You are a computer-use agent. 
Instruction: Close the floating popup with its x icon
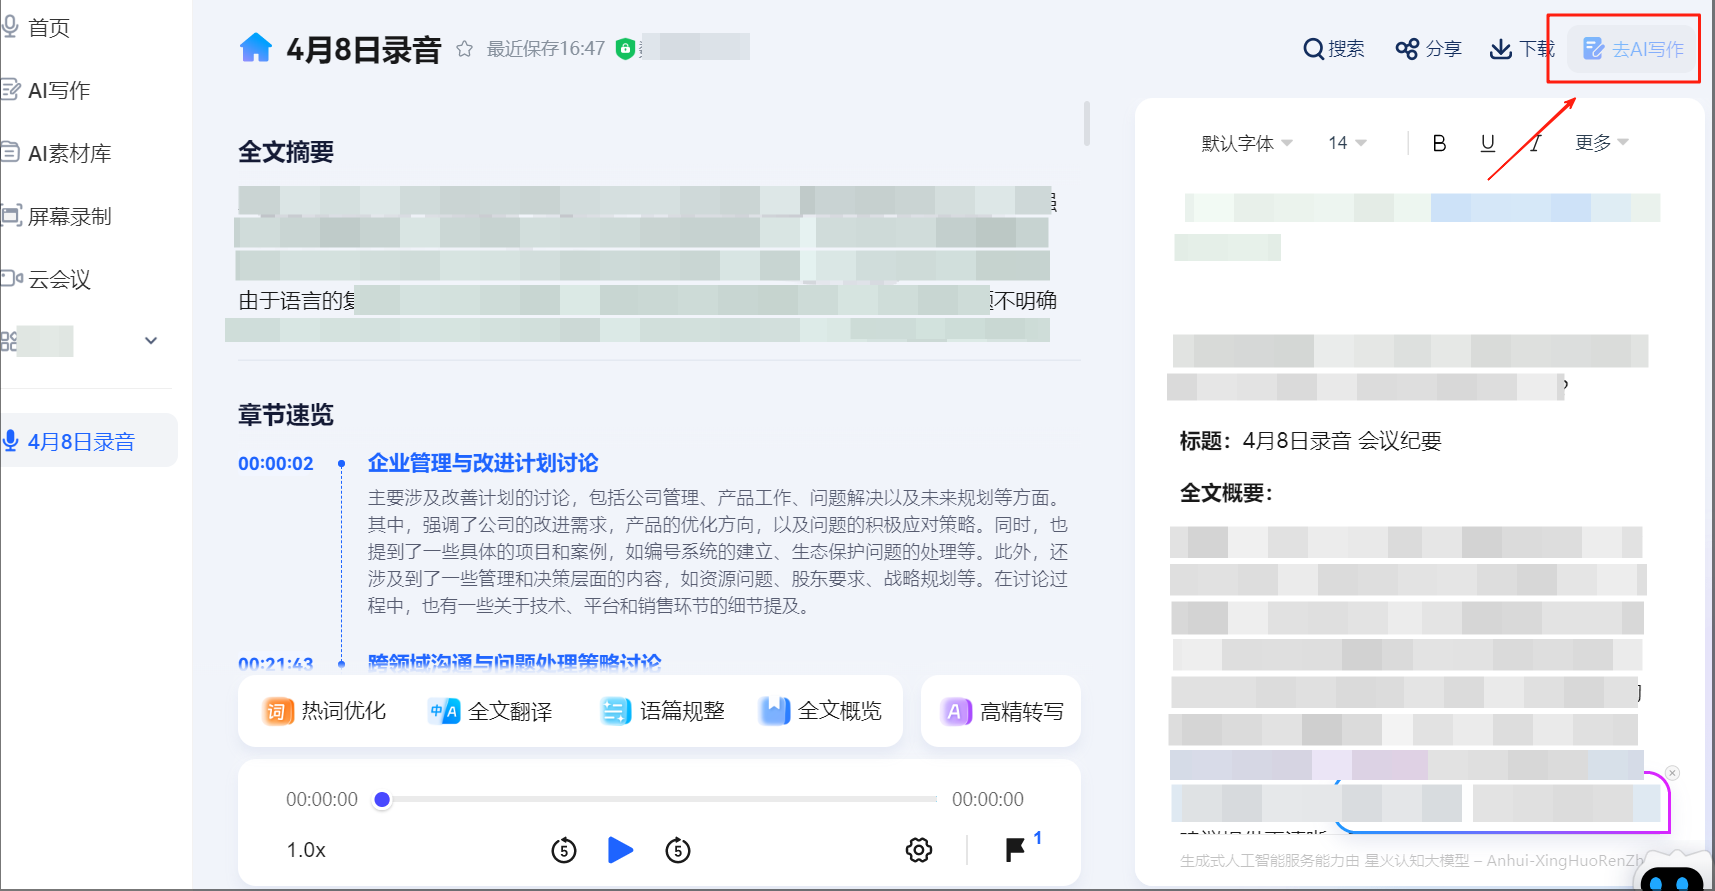tap(1673, 773)
